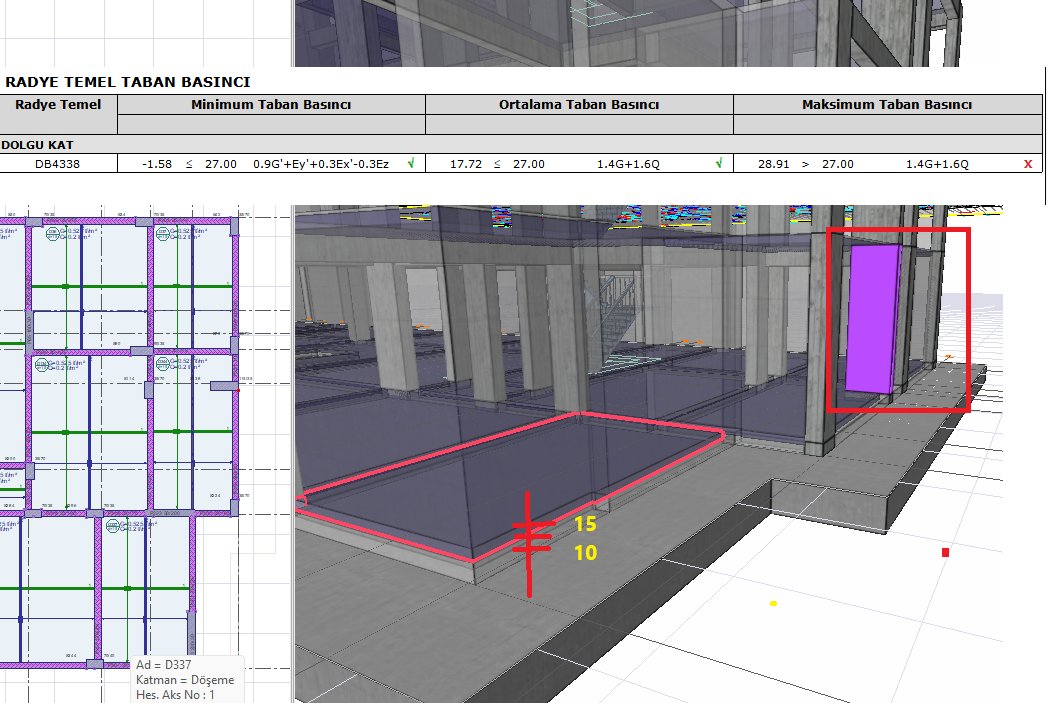The width and height of the screenshot is (1057, 703).
Task: Click the RADYE TEMEL TABAN BASINCI title
Action: tap(128, 82)
